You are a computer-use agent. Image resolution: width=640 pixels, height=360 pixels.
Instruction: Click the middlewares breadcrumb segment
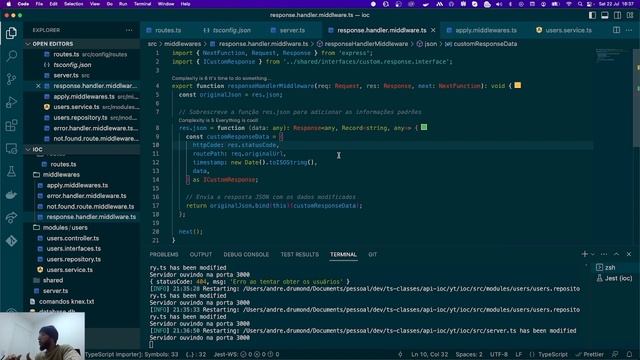coord(182,44)
